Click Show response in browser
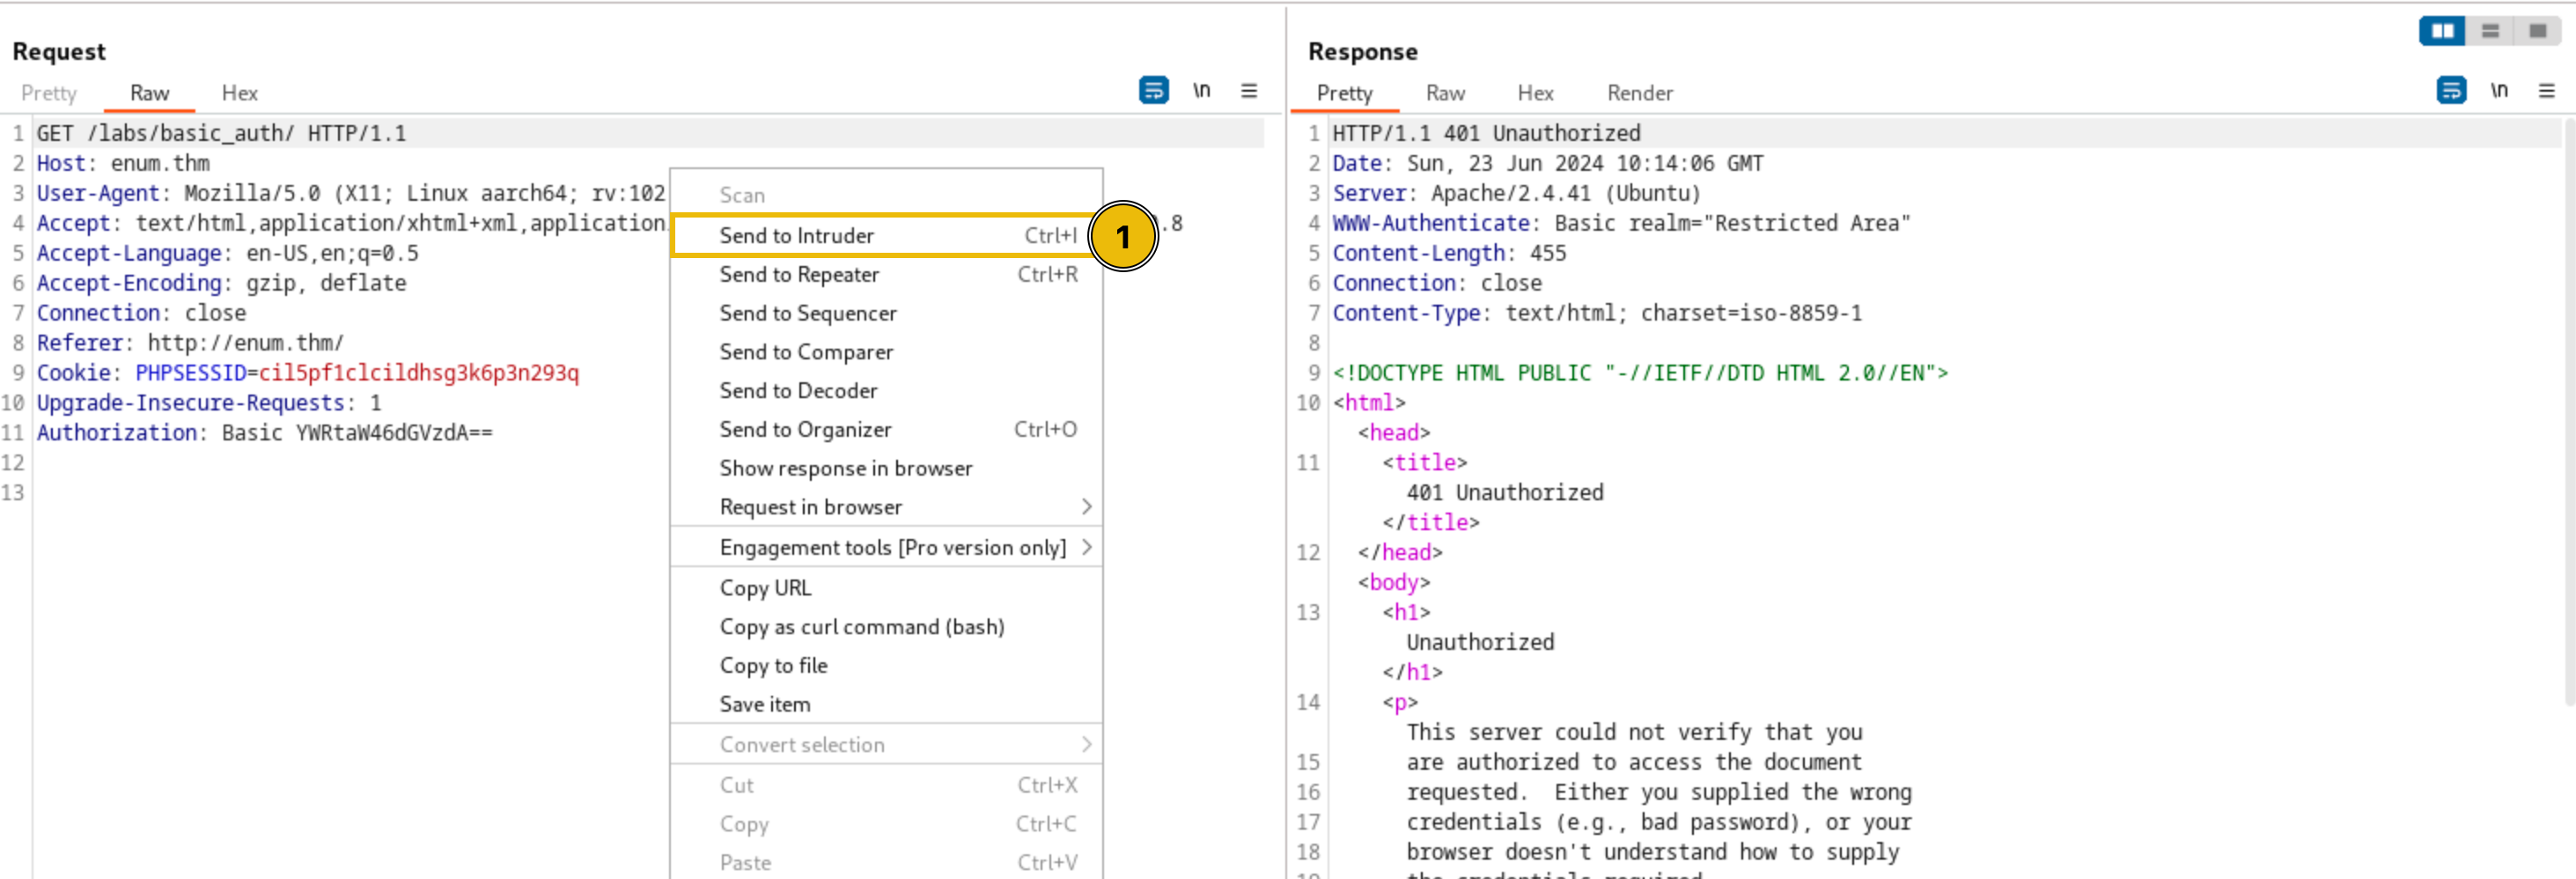Viewport: 2576px width, 879px height. 885,468
